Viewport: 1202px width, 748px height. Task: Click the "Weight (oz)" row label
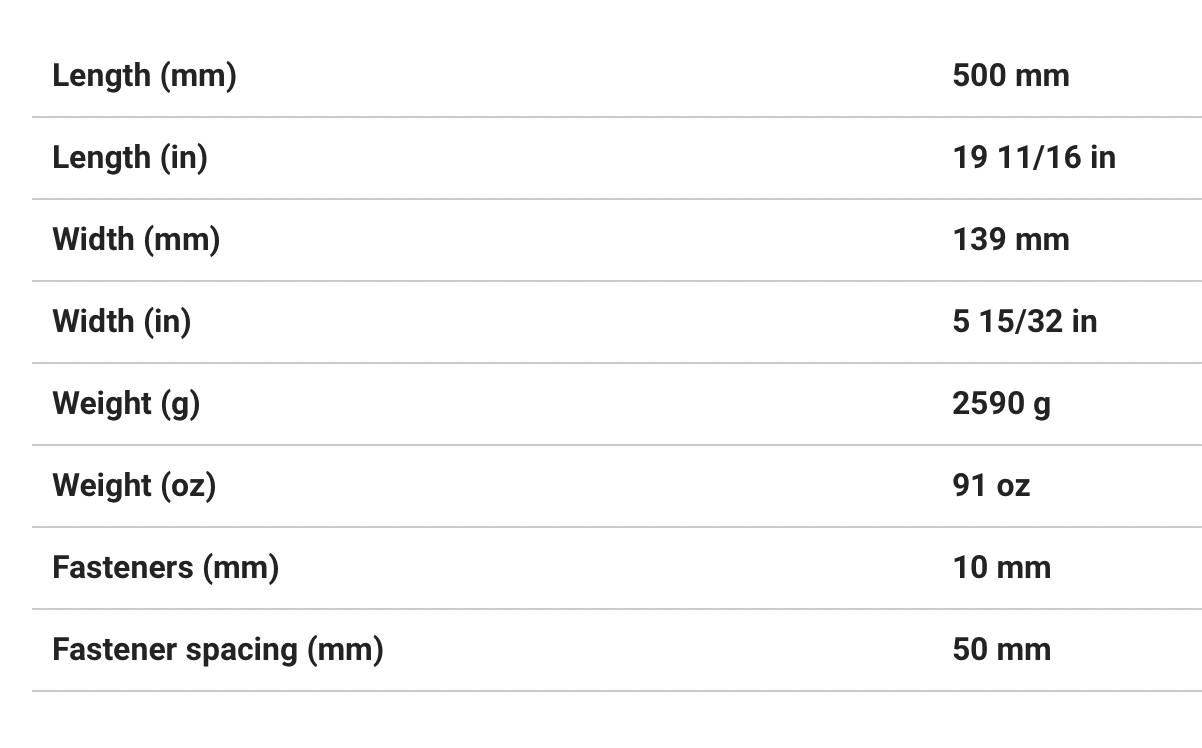tap(134, 486)
